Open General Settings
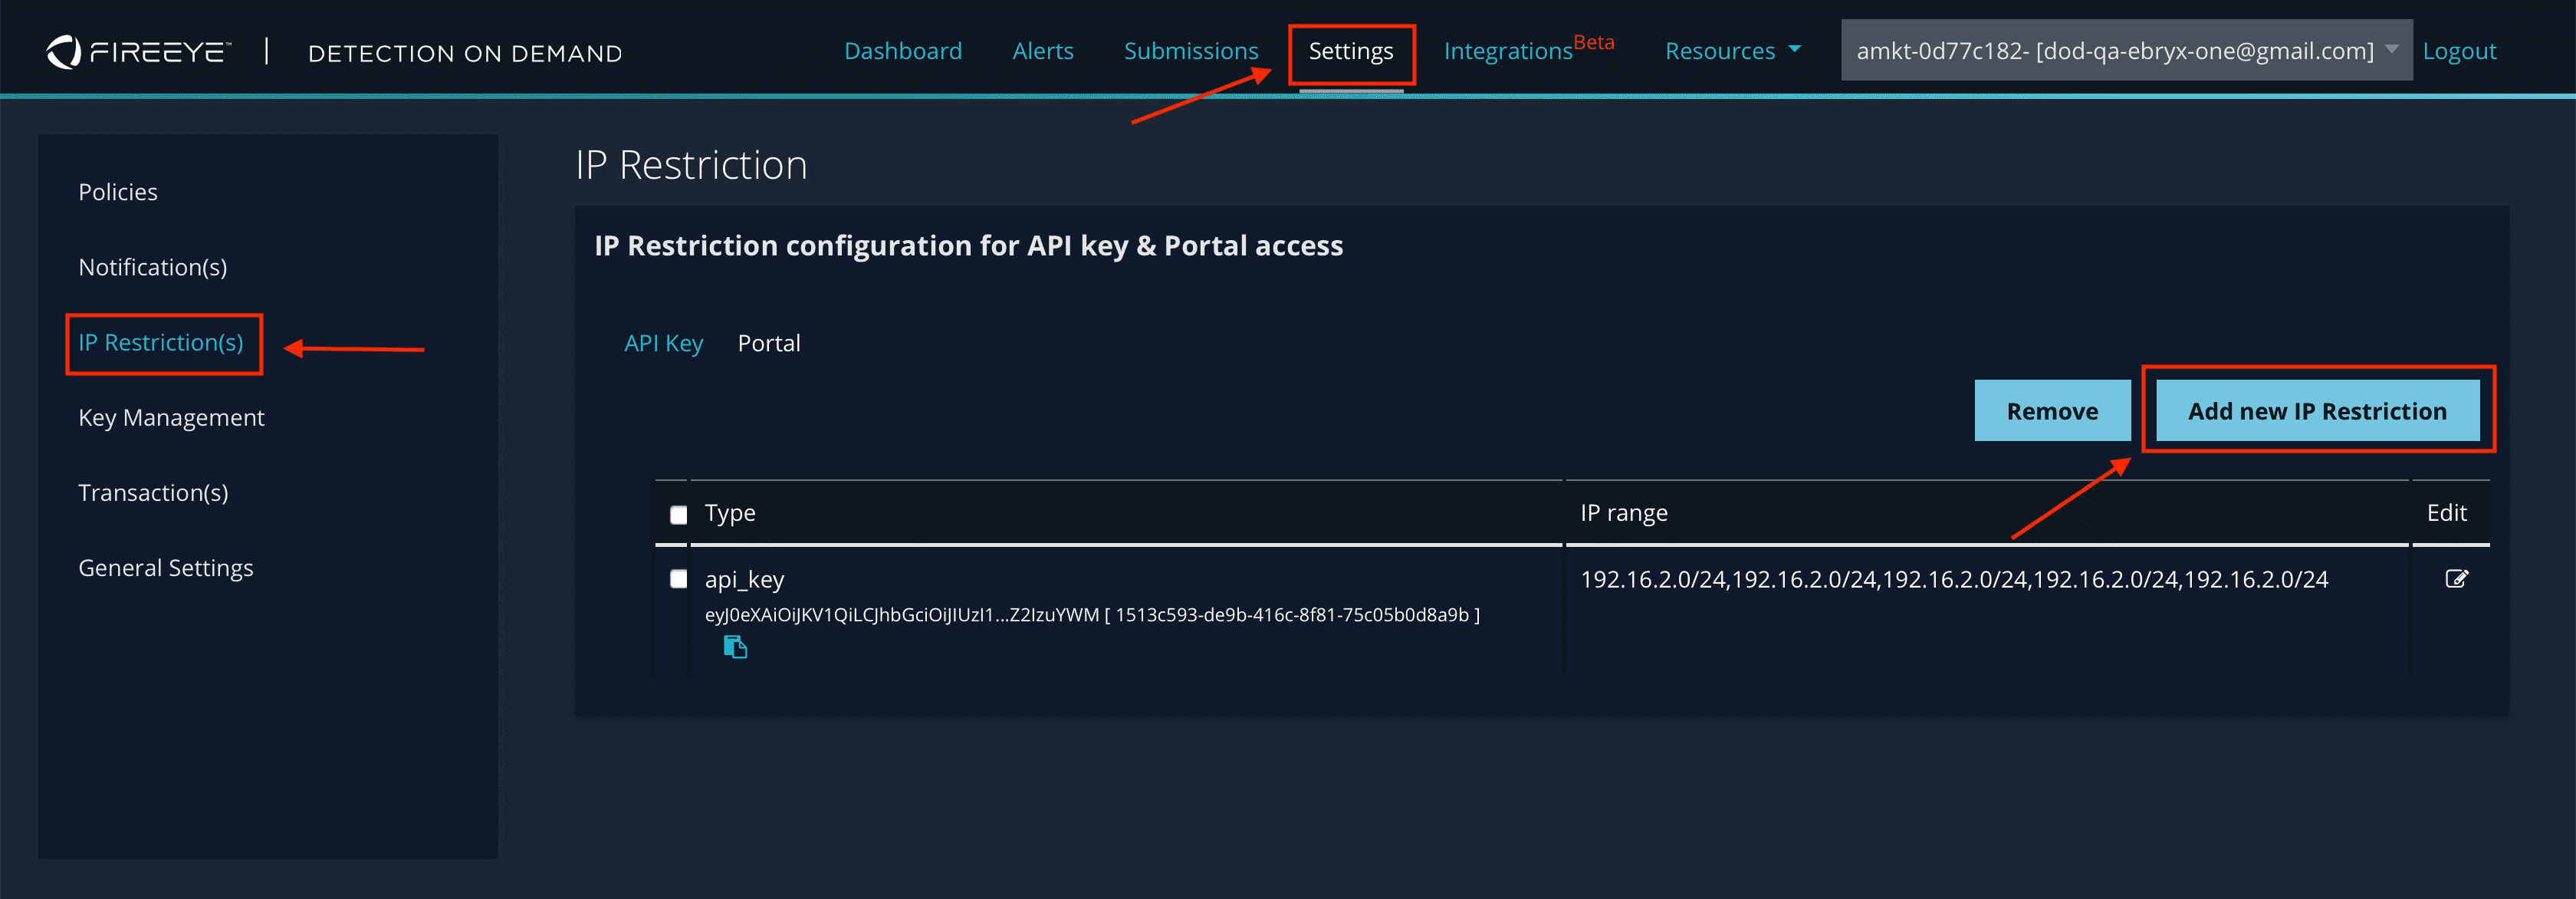This screenshot has height=899, width=2576. coord(165,567)
